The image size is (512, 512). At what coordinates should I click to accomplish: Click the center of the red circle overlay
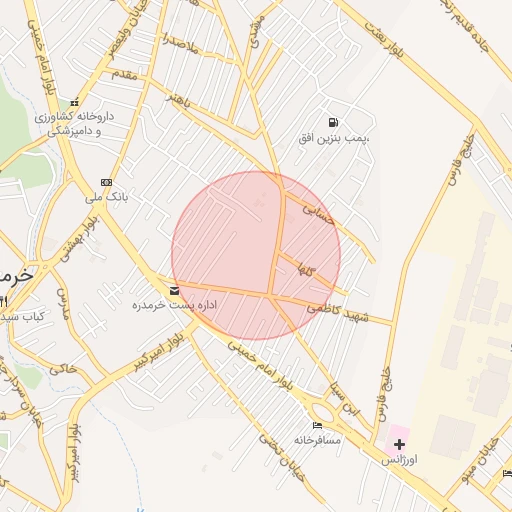(x=256, y=256)
